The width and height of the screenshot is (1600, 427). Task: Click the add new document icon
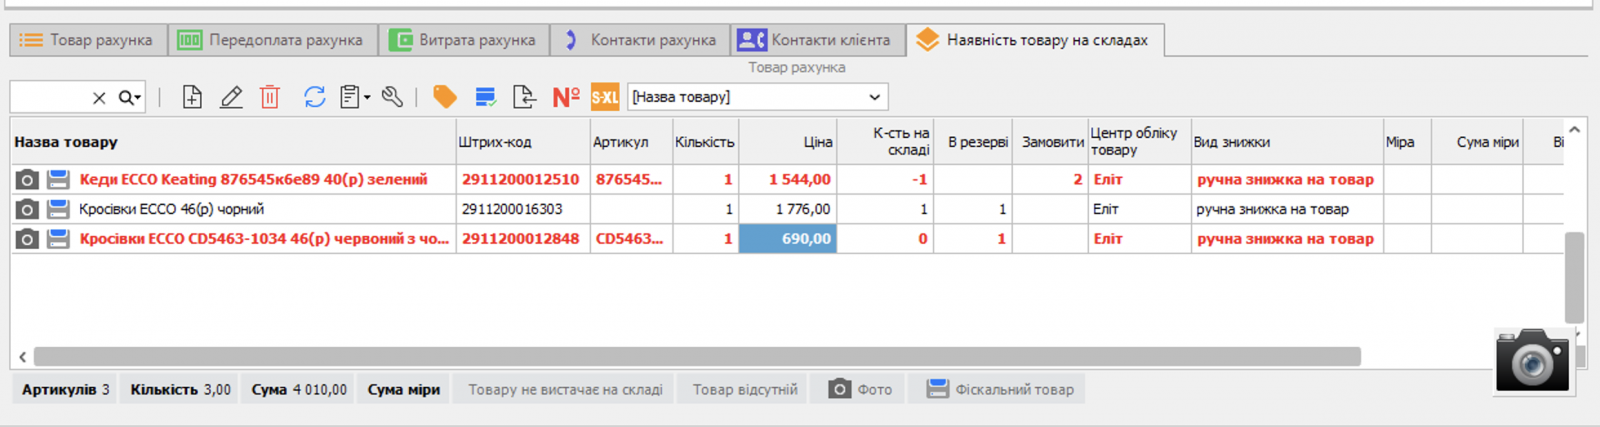[x=192, y=97]
